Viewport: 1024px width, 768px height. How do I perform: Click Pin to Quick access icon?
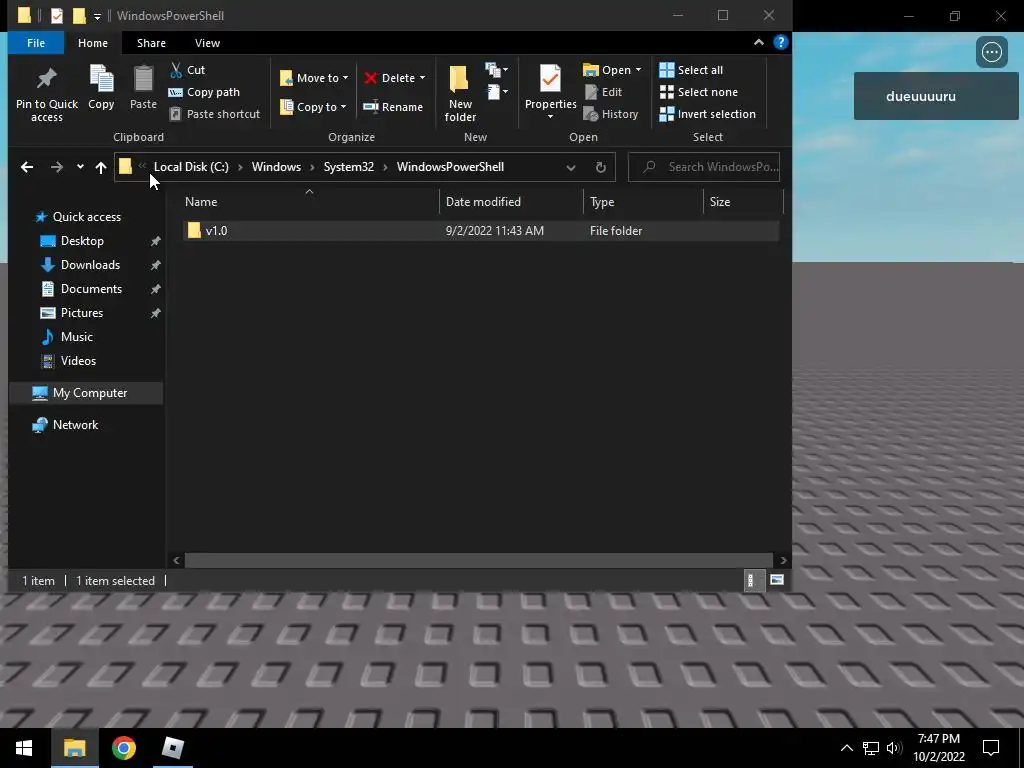click(46, 93)
